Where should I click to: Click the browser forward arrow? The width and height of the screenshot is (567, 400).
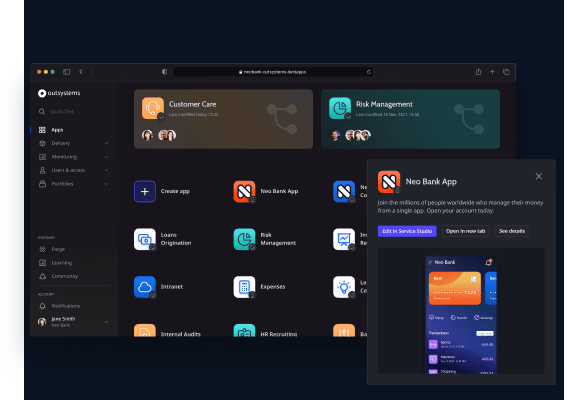92,72
